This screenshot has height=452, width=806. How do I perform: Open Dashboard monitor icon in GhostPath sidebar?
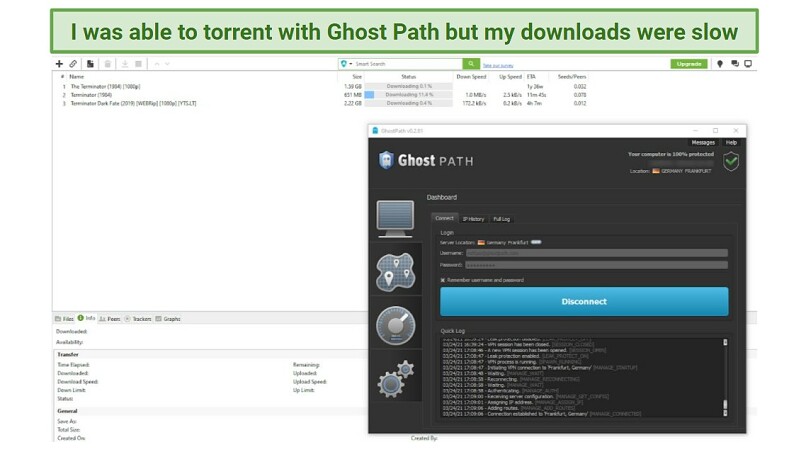tap(395, 219)
